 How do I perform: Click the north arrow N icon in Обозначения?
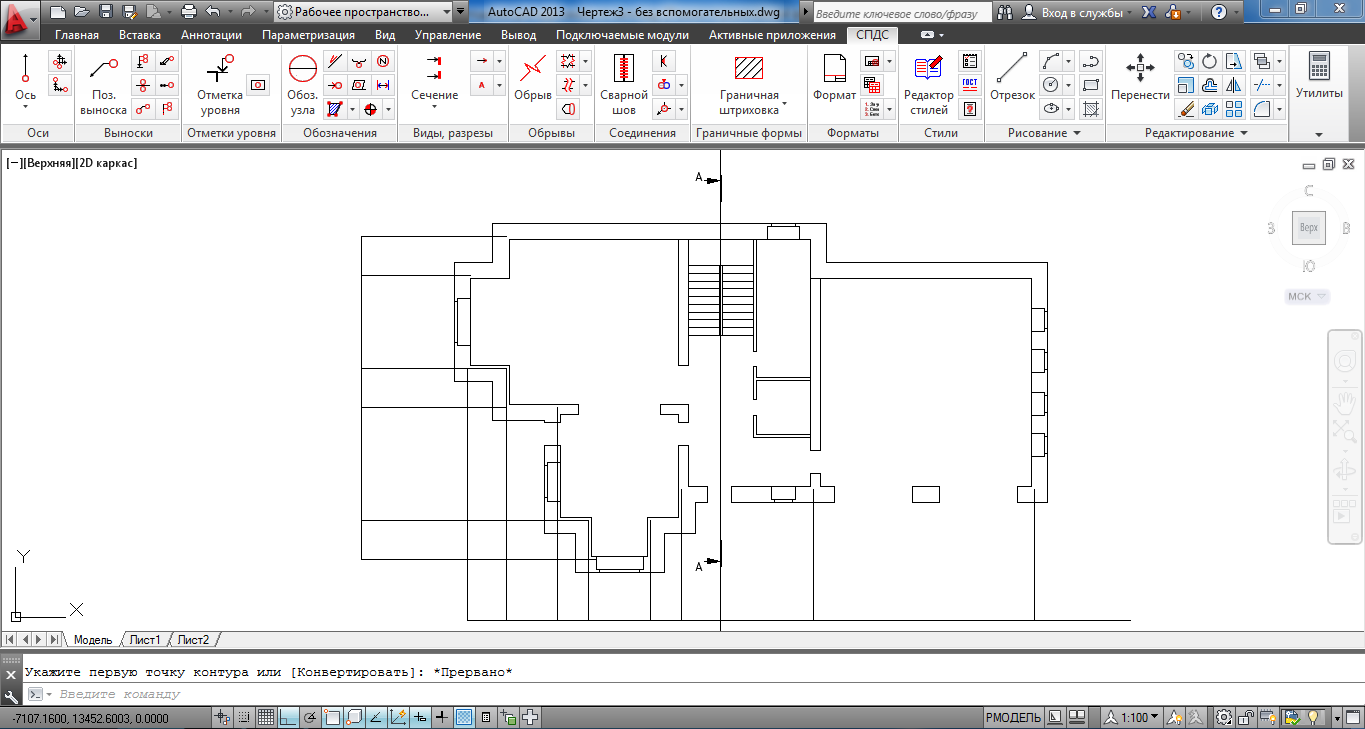point(383,61)
